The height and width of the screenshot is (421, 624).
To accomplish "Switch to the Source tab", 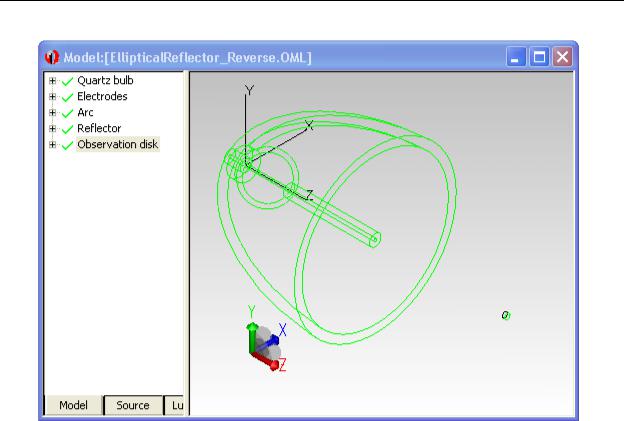I will [133, 405].
